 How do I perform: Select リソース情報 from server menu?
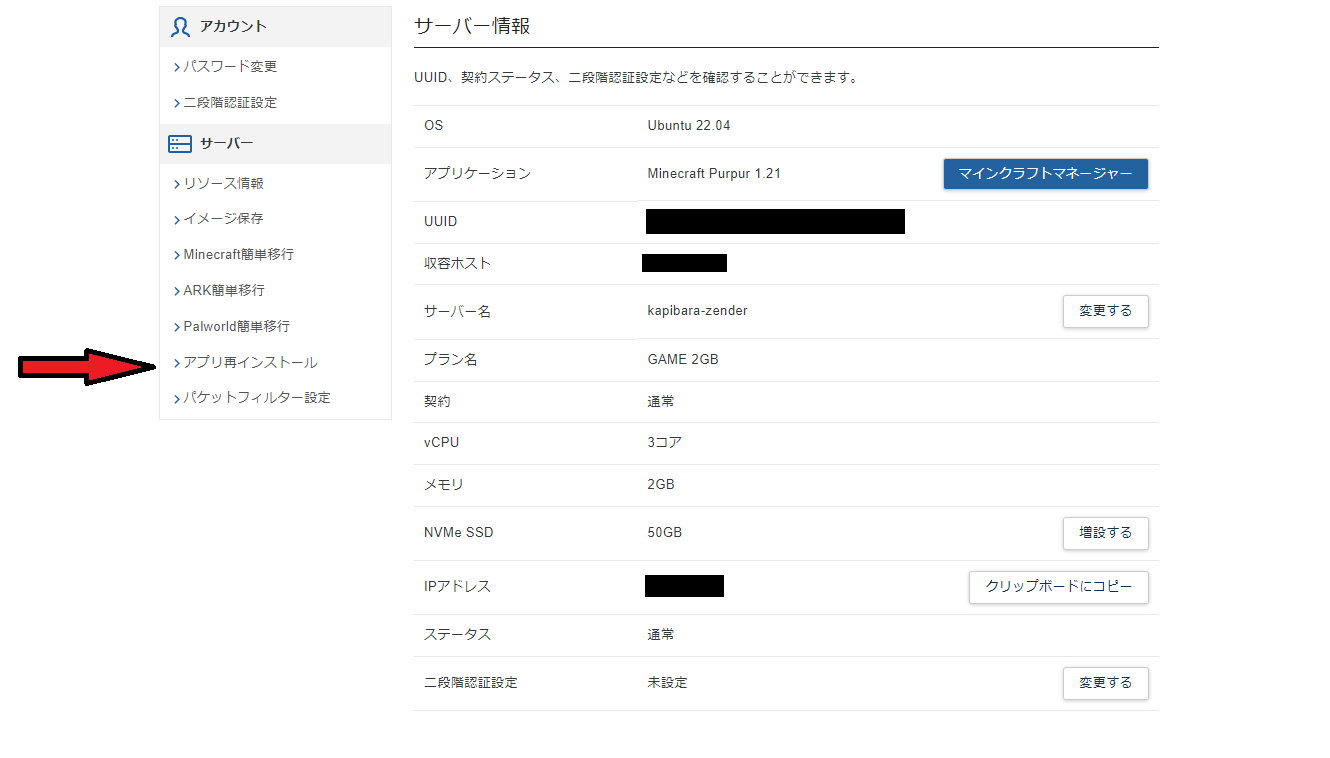pos(223,184)
